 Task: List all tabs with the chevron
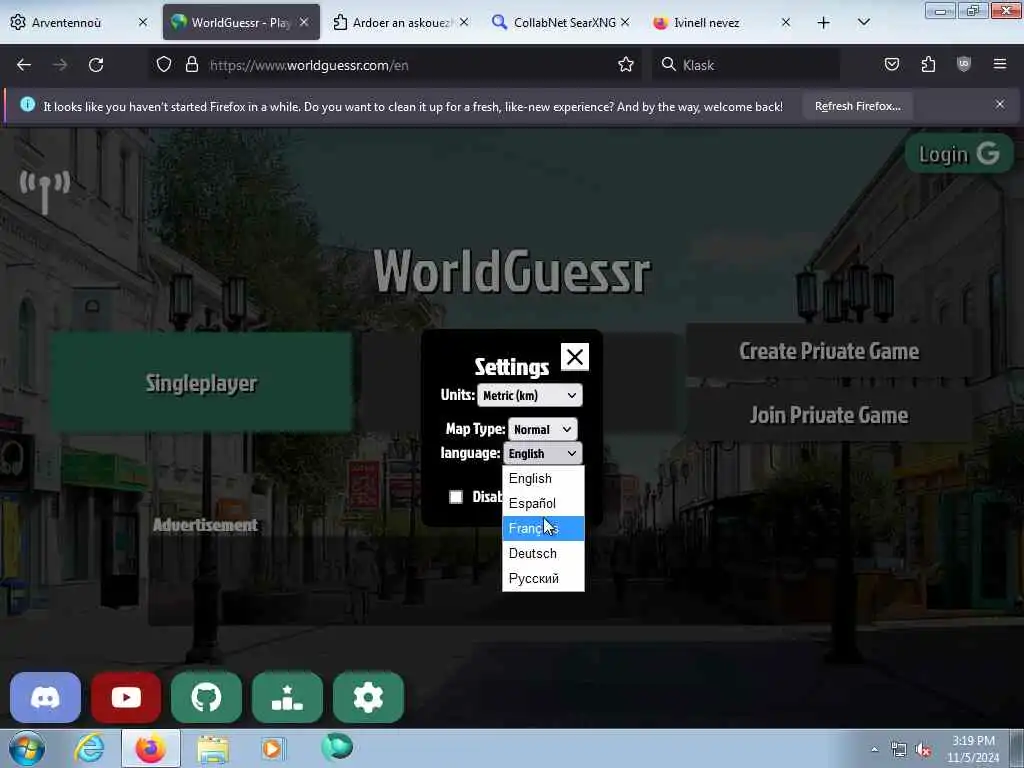coord(863,22)
